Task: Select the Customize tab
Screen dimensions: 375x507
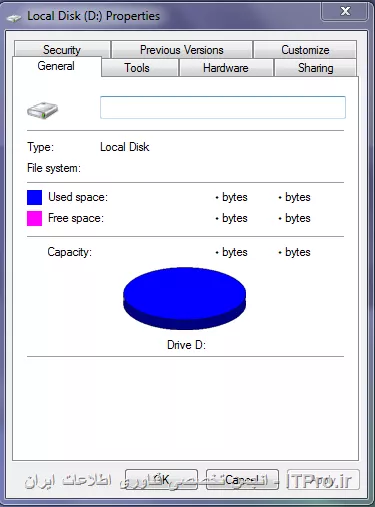Action: point(305,50)
